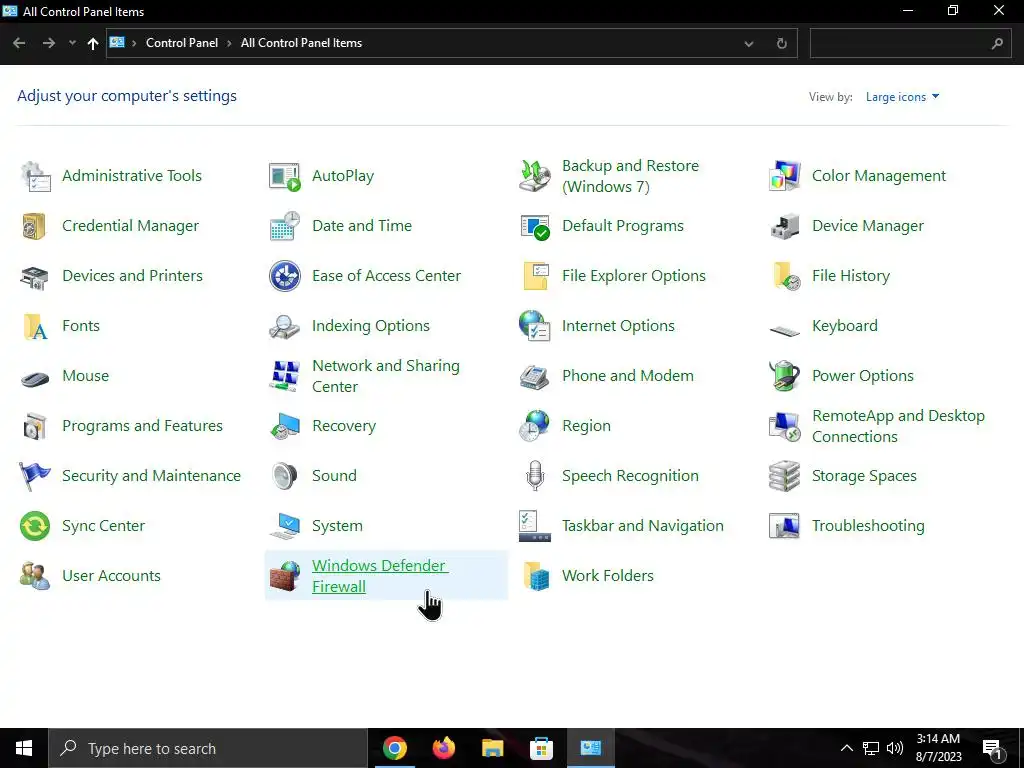
Task: Click the File Explorer Options icon
Action: [535, 276]
